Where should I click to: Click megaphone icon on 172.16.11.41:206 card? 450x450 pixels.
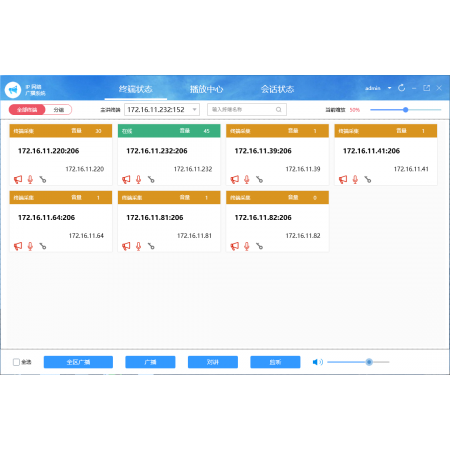tap(343, 180)
